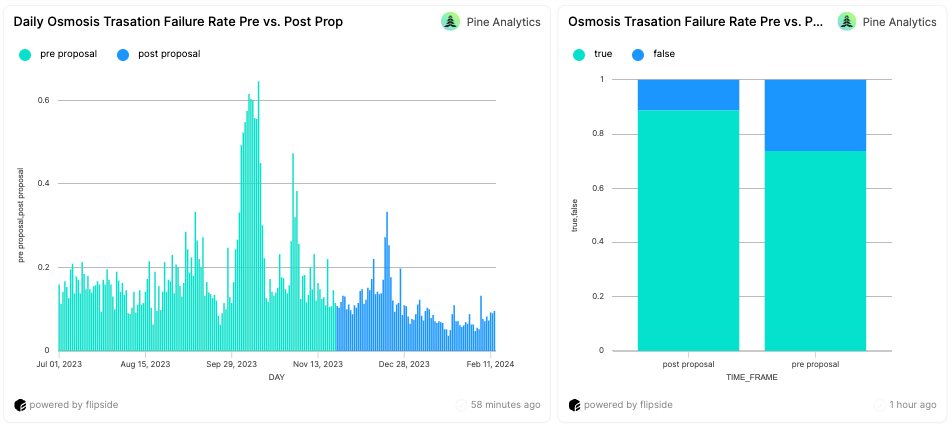
Task: Toggle 'false' legend series in right chart
Action: 664,55
